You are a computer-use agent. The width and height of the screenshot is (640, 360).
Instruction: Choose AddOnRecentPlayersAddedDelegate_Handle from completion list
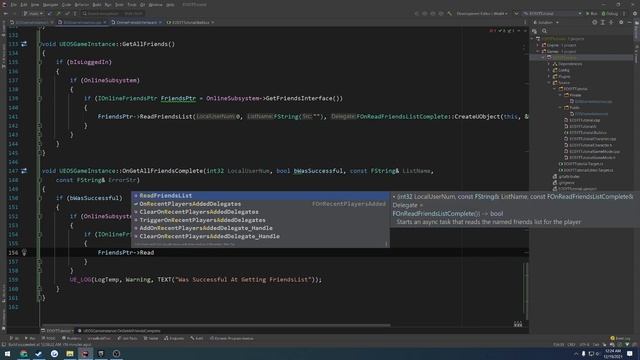[x=260, y=228]
